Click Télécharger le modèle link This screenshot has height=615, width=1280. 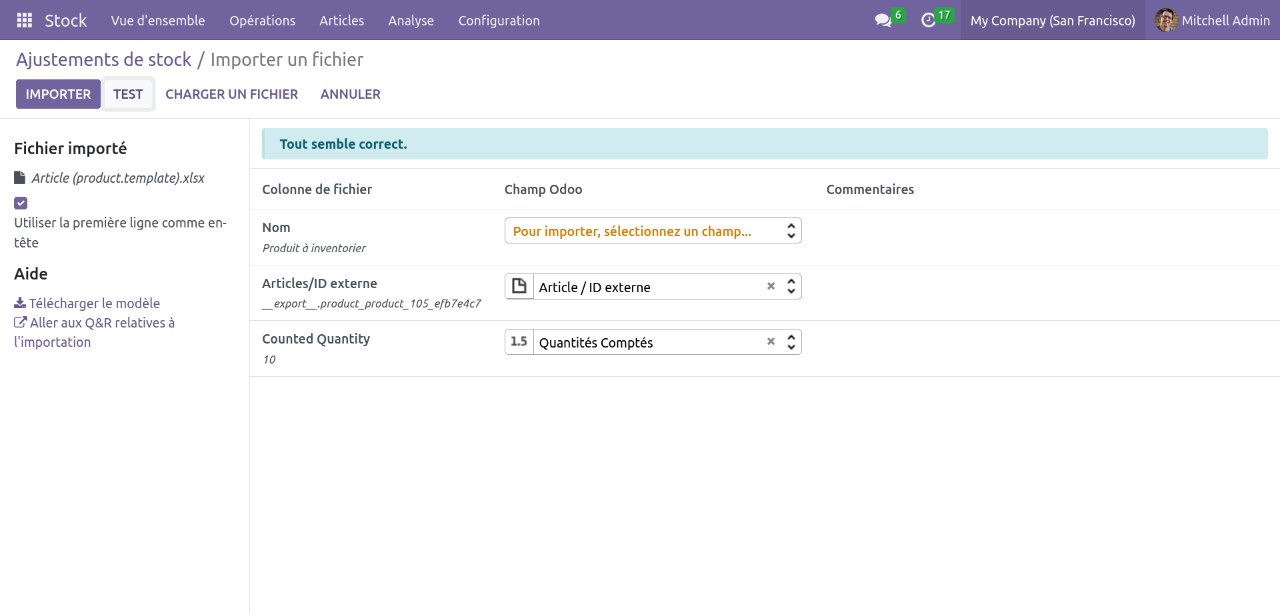(x=94, y=303)
